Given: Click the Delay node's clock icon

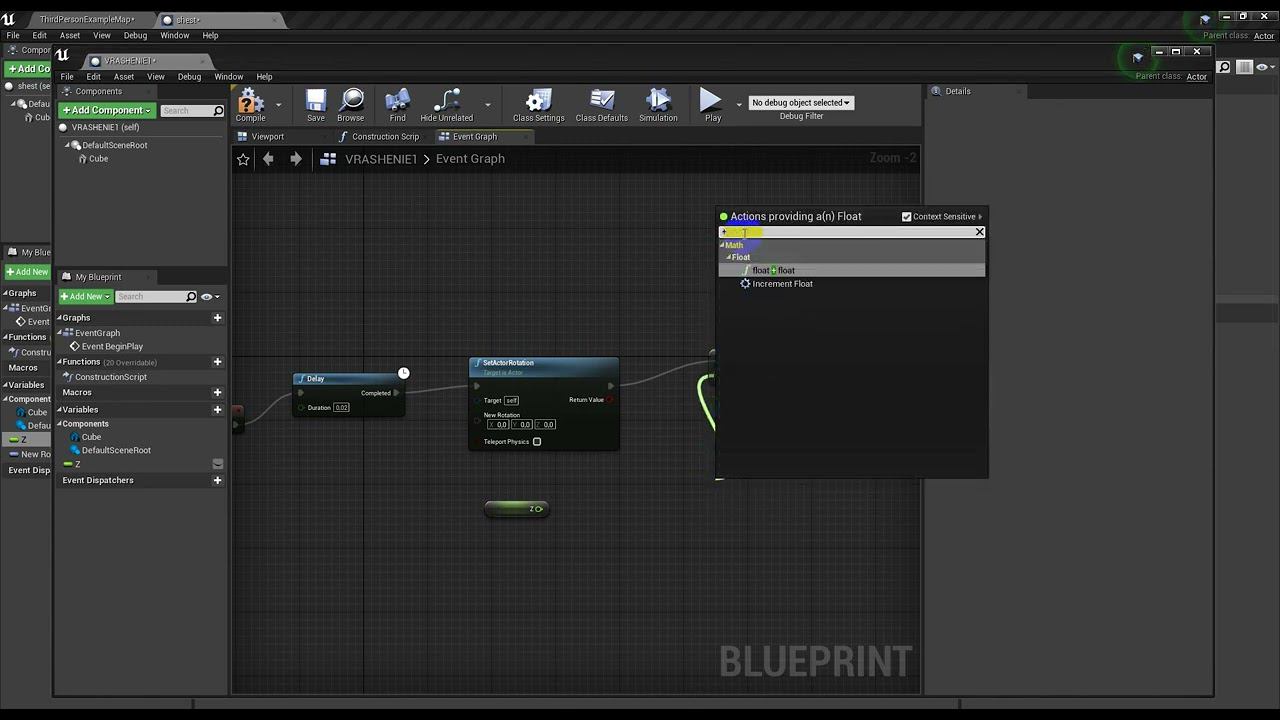Looking at the screenshot, I should (403, 373).
